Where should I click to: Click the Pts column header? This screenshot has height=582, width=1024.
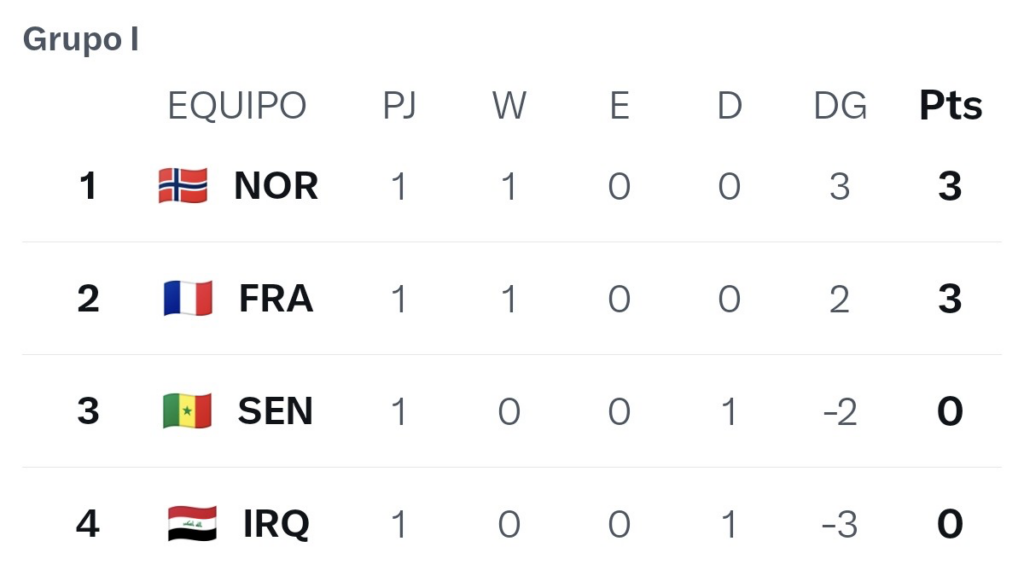950,105
